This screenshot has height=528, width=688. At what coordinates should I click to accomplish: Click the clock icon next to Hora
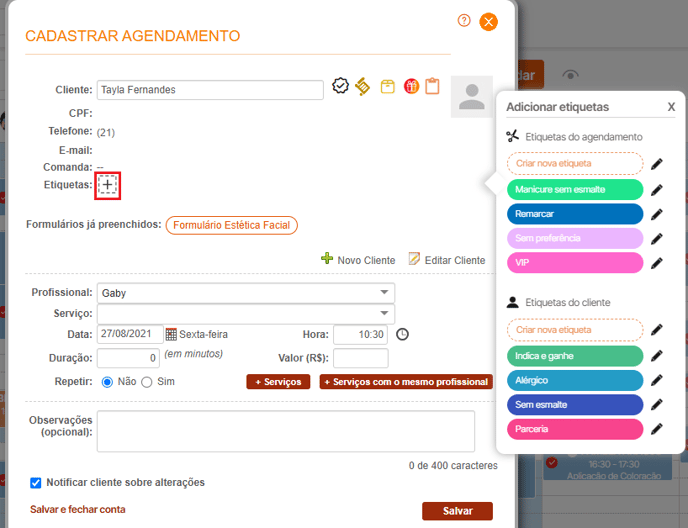403,334
